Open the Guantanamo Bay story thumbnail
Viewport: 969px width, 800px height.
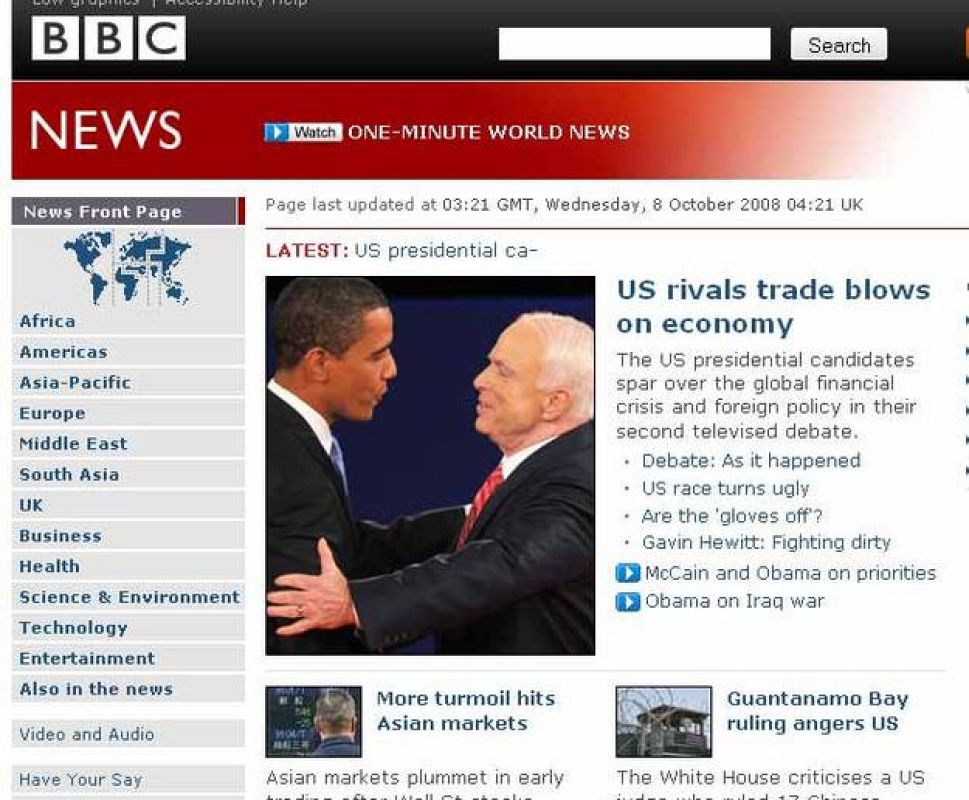point(663,721)
